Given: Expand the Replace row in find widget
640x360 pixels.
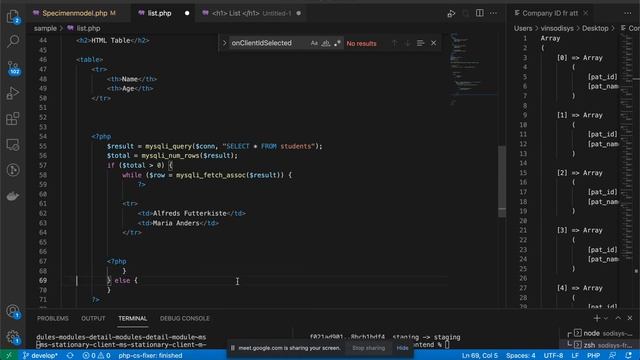Looking at the screenshot, I should tap(224, 43).
